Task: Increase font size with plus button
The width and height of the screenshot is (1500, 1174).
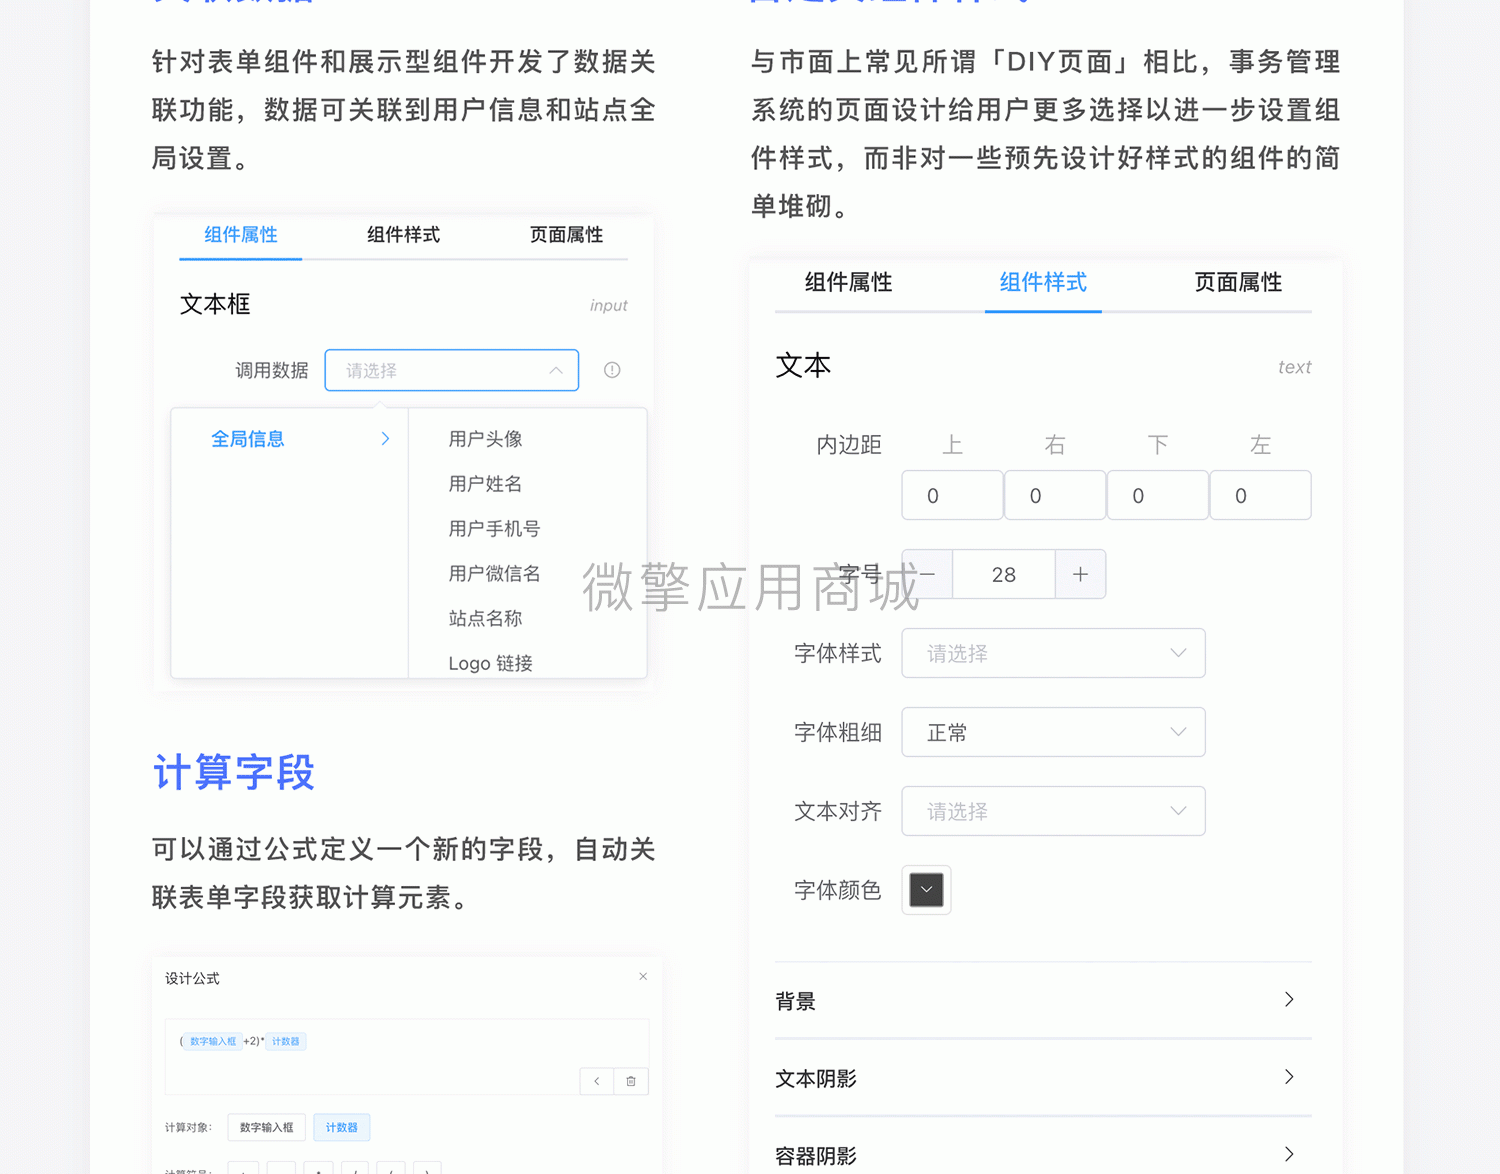Action: coord(1080,574)
